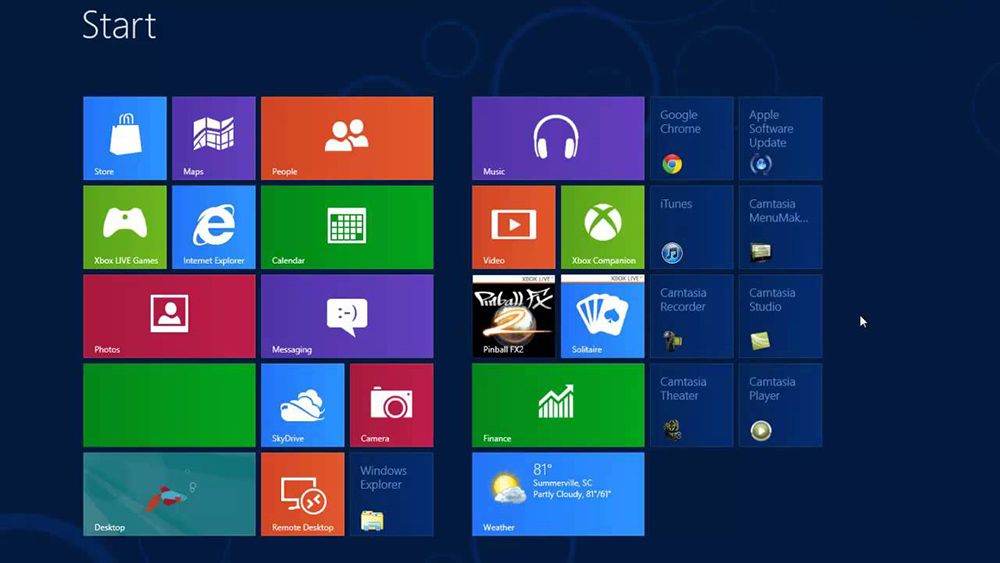Image resolution: width=1000 pixels, height=563 pixels.
Task: Launch the Maps tile
Action: 214,138
